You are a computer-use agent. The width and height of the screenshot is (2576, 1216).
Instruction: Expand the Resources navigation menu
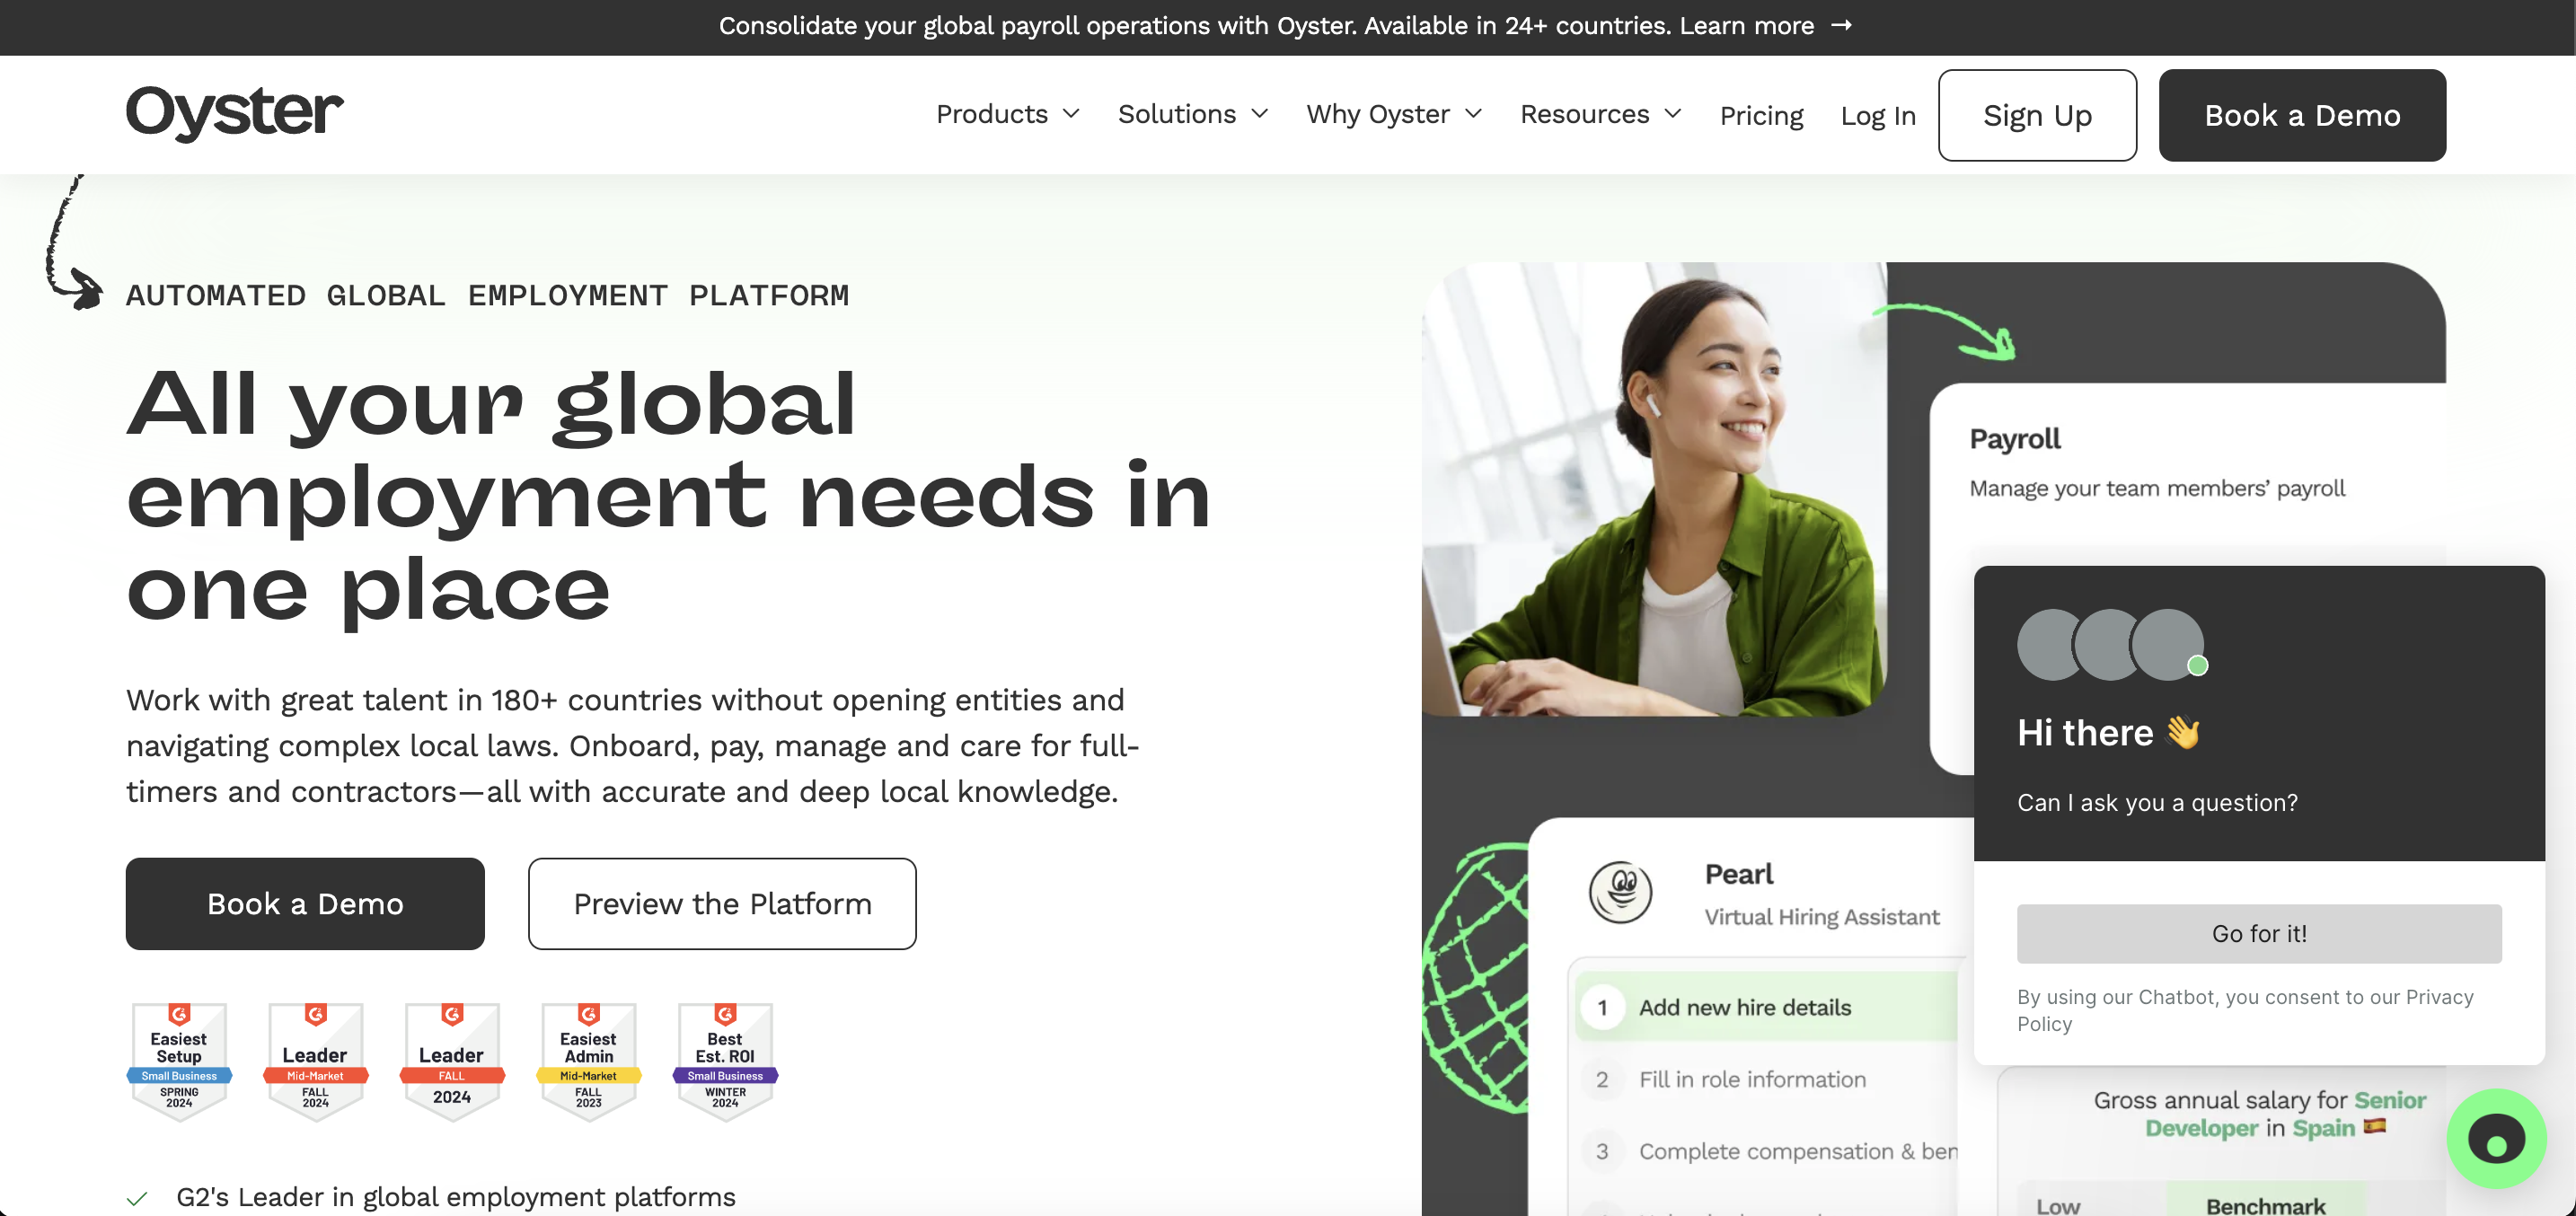click(x=1601, y=114)
